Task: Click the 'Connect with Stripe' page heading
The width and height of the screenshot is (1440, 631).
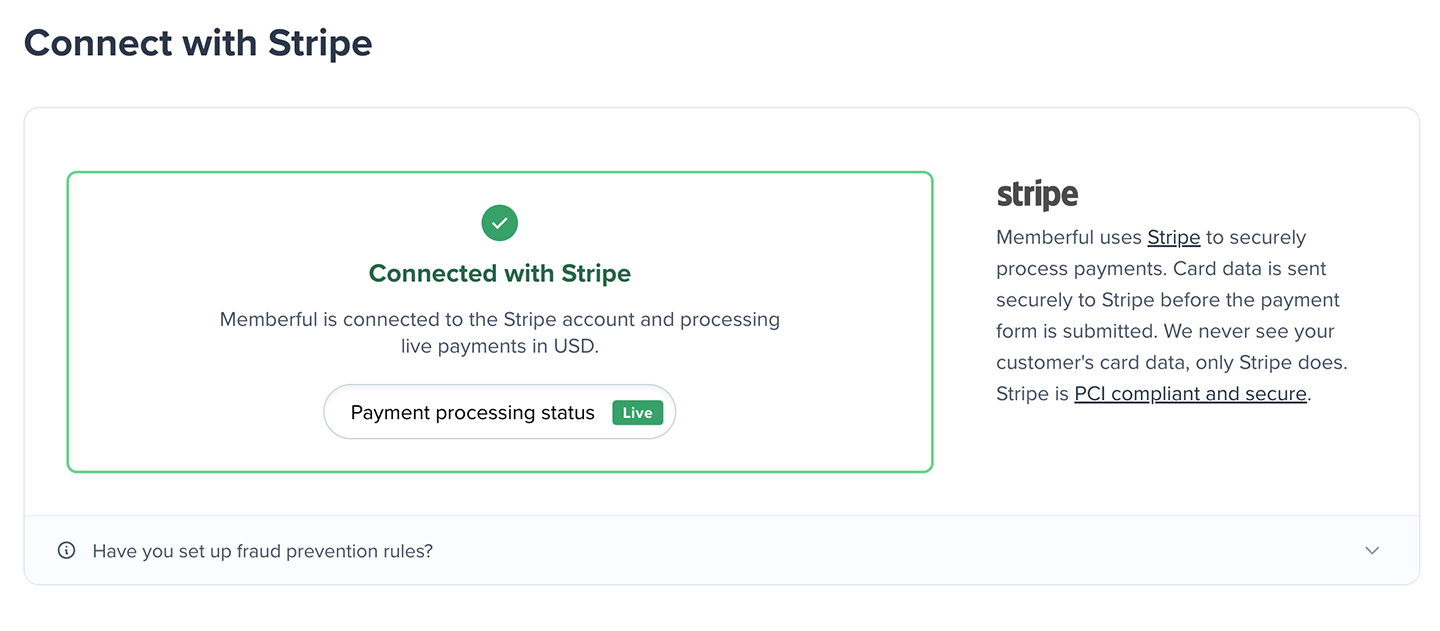Action: [198, 43]
